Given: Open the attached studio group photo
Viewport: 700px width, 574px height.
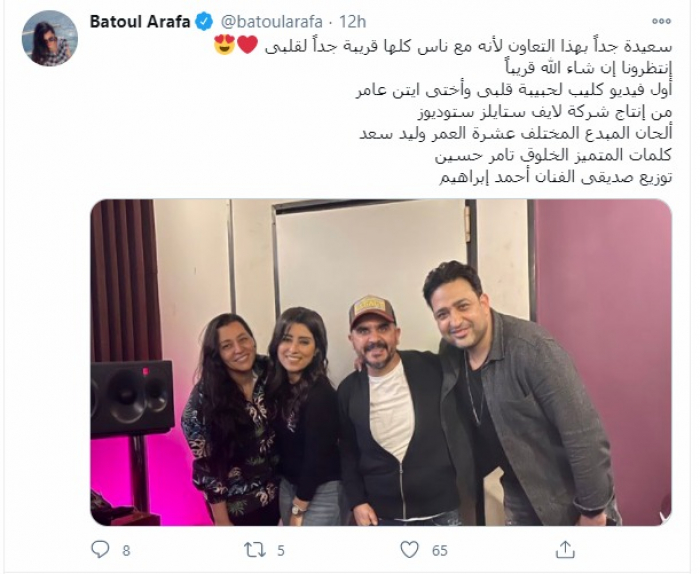Looking at the screenshot, I should click(x=381, y=362).
